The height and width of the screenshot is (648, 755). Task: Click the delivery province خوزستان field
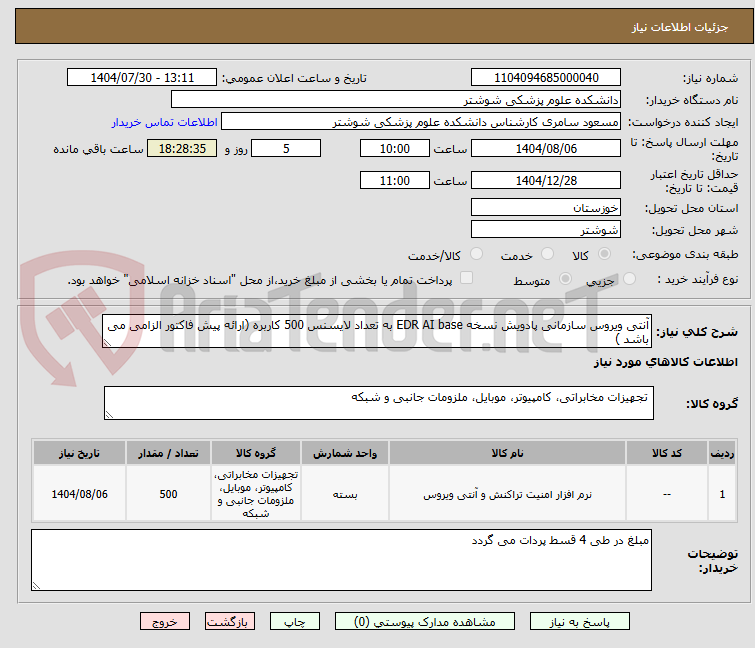pos(546,207)
